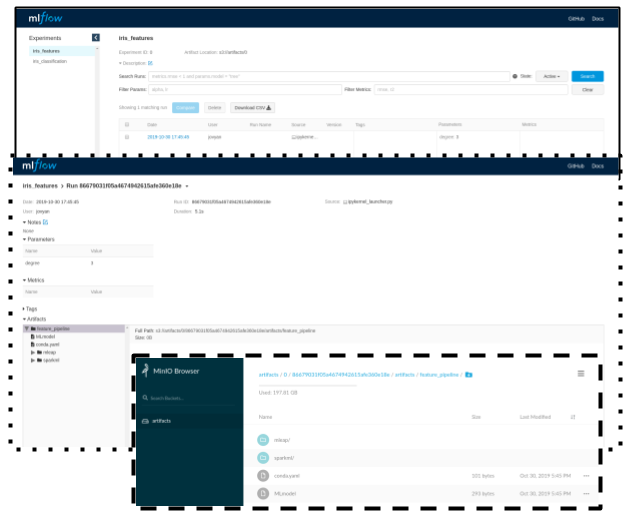Select the iris_classification experiment in the sidebar
The image size is (631, 517).
coord(50,61)
